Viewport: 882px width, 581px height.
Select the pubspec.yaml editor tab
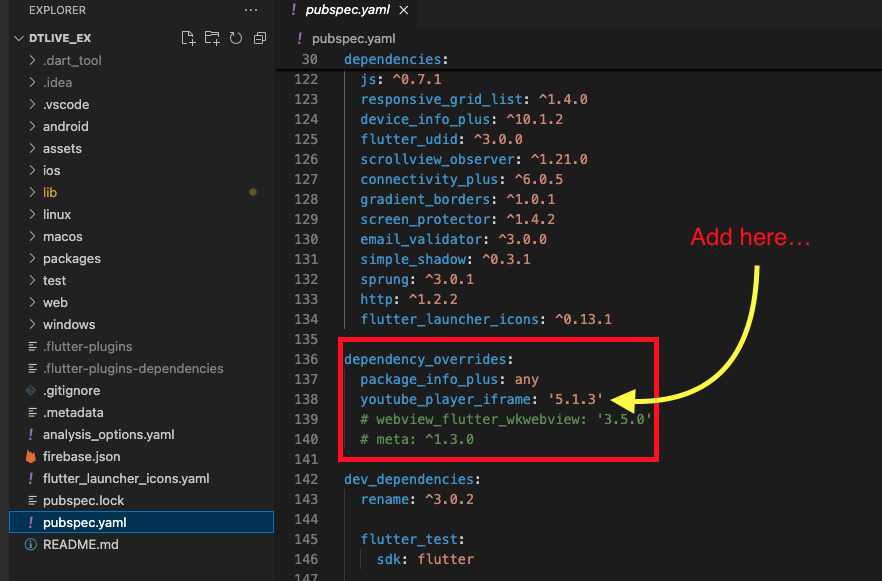tap(346, 10)
